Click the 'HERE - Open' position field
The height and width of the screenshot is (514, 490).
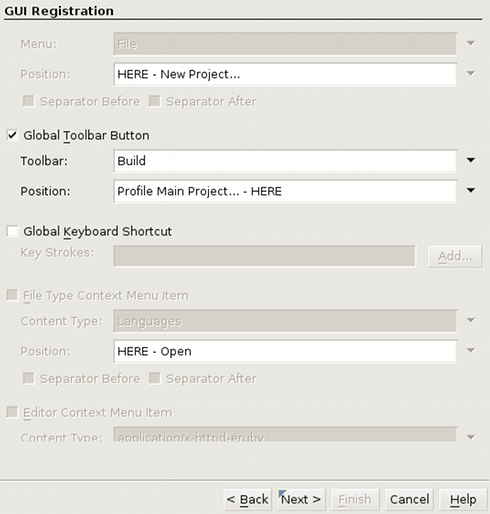click(x=285, y=351)
